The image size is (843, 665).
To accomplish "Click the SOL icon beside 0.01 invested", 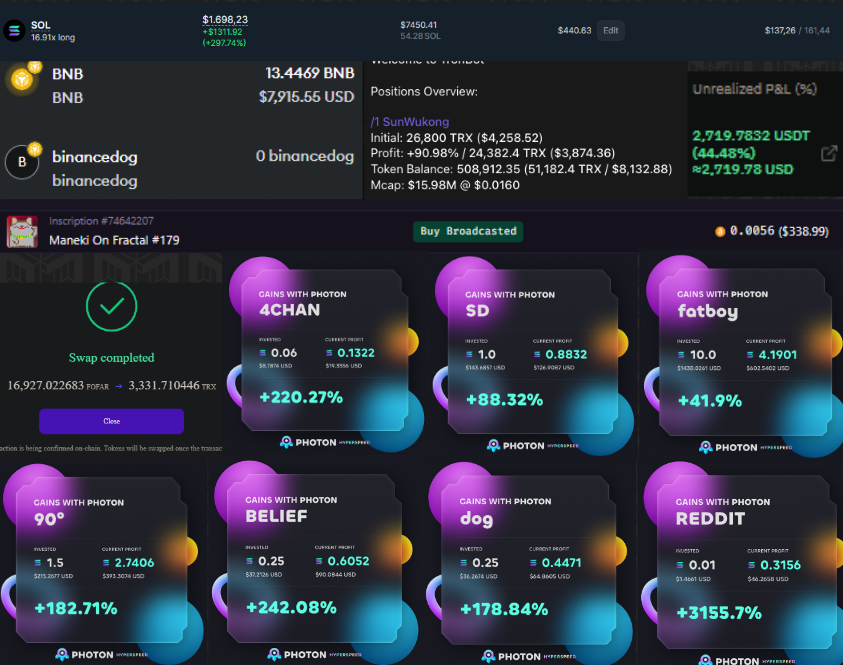I will [x=680, y=565].
